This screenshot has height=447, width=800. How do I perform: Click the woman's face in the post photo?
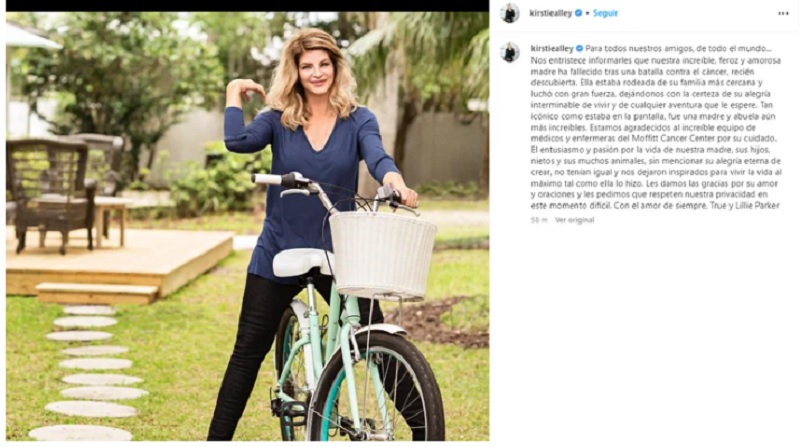[x=316, y=70]
